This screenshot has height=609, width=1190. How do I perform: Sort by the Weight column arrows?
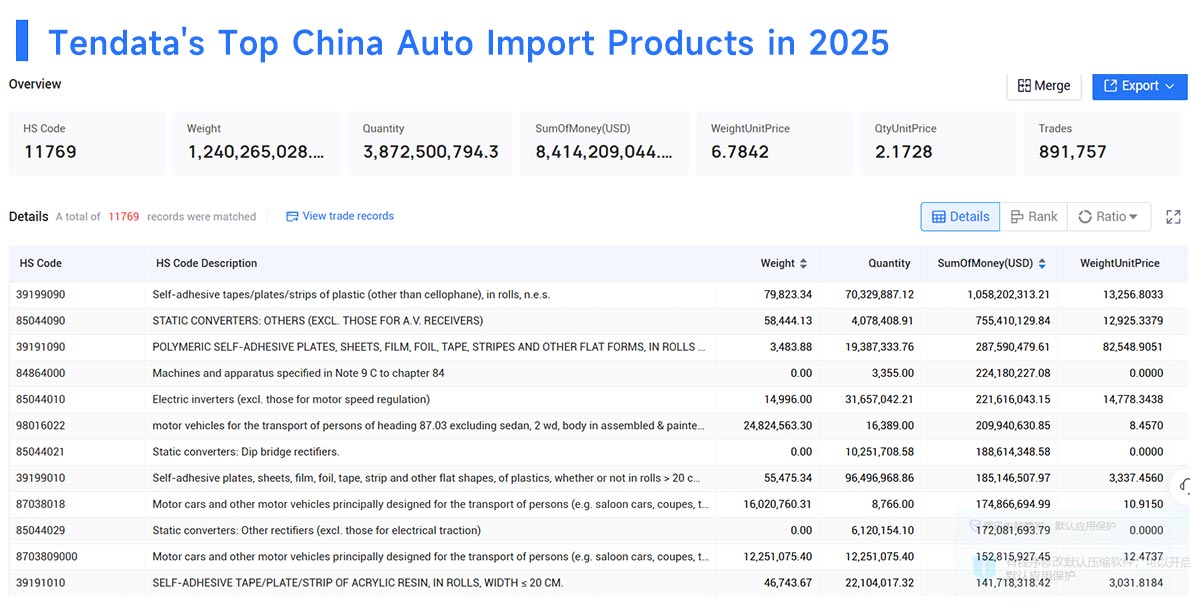(803, 263)
